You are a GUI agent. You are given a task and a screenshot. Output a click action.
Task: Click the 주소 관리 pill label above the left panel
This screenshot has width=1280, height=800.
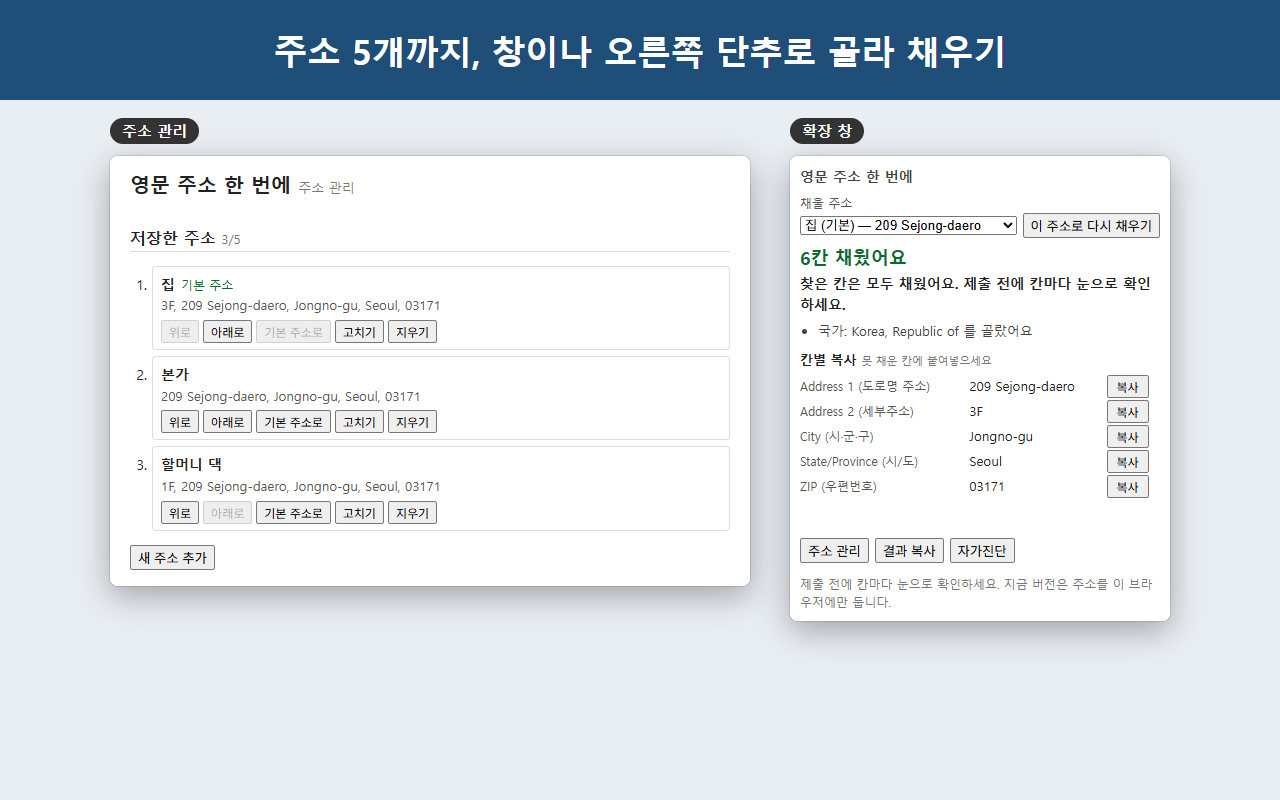(154, 131)
